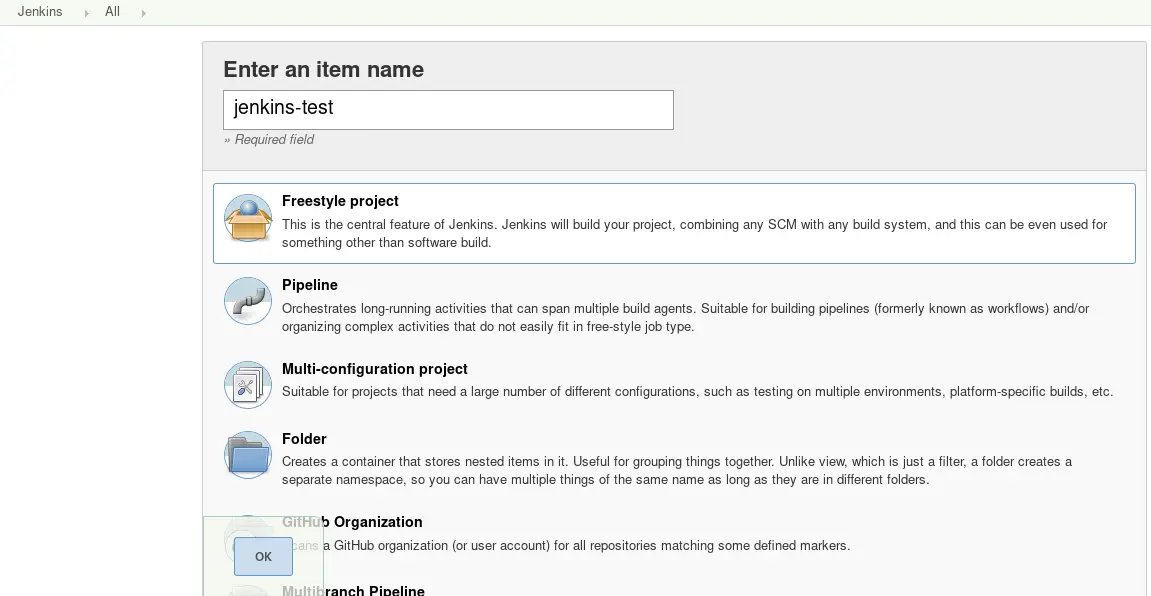Open the Jenkins breadcrumb link
Viewport: 1151px width, 596px height.
[40, 12]
